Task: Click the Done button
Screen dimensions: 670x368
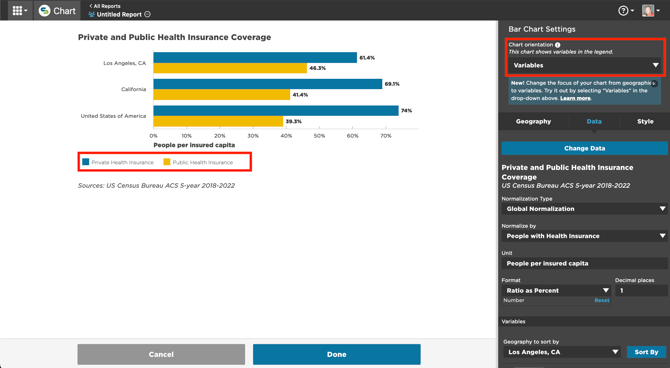Action: click(x=337, y=354)
